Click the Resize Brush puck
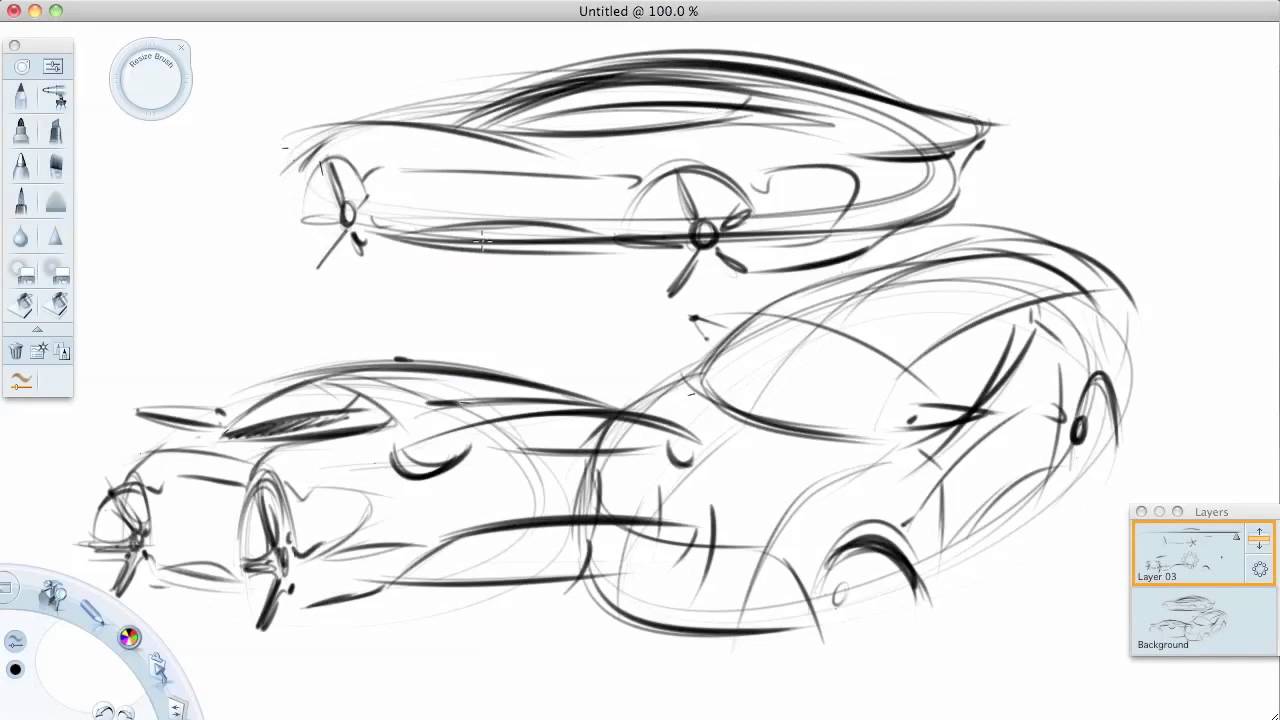1280x720 pixels. click(x=150, y=78)
